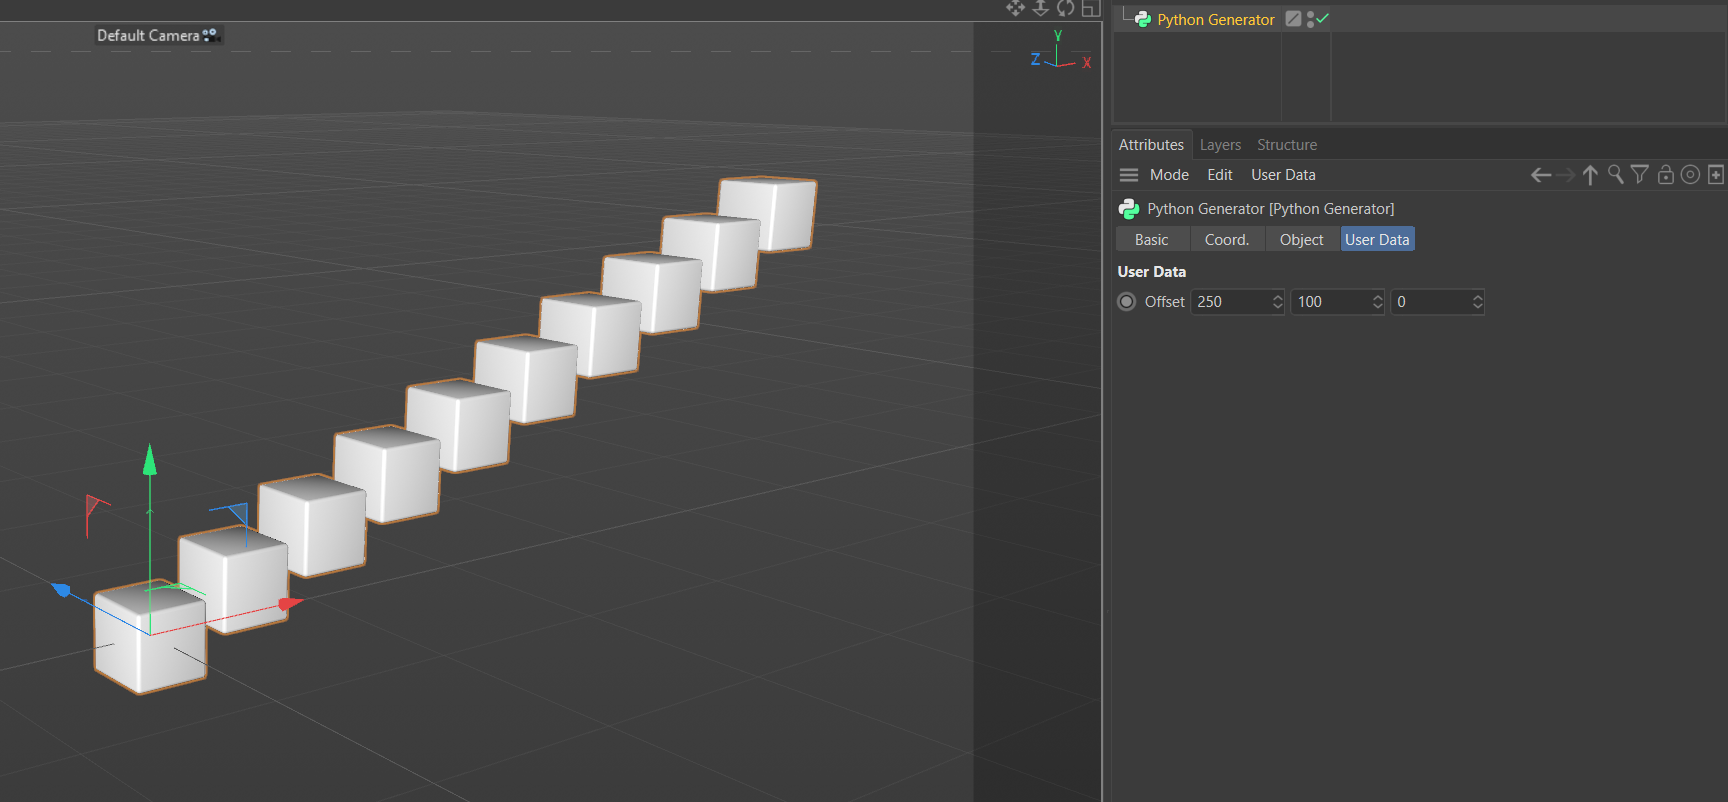Click the Default Camera indicator icon
The image size is (1728, 802).
pyautogui.click(x=210, y=35)
